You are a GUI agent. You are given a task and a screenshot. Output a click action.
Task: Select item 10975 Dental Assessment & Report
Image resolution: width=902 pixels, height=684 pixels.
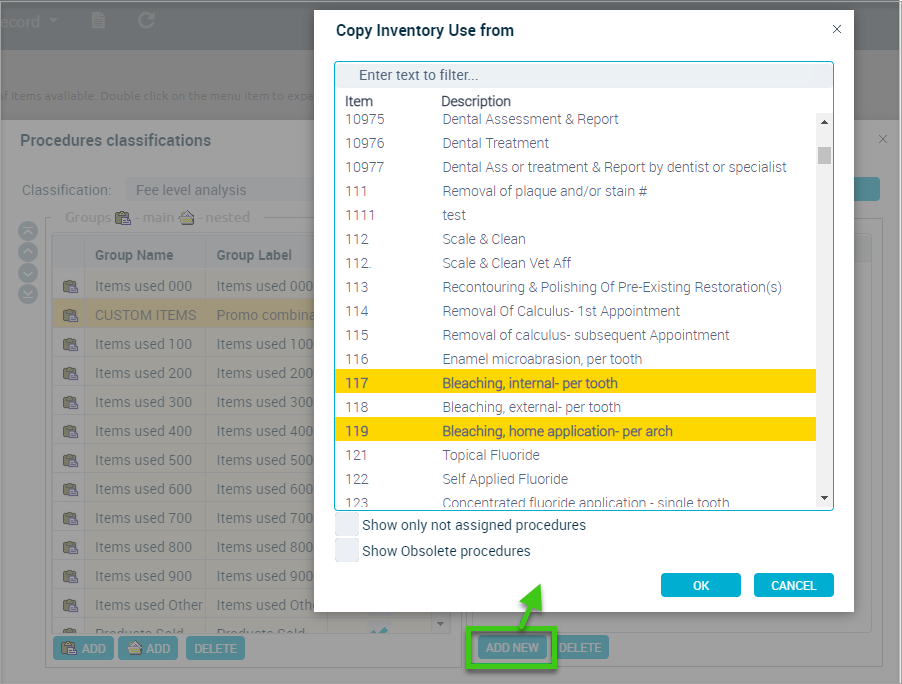coord(575,119)
